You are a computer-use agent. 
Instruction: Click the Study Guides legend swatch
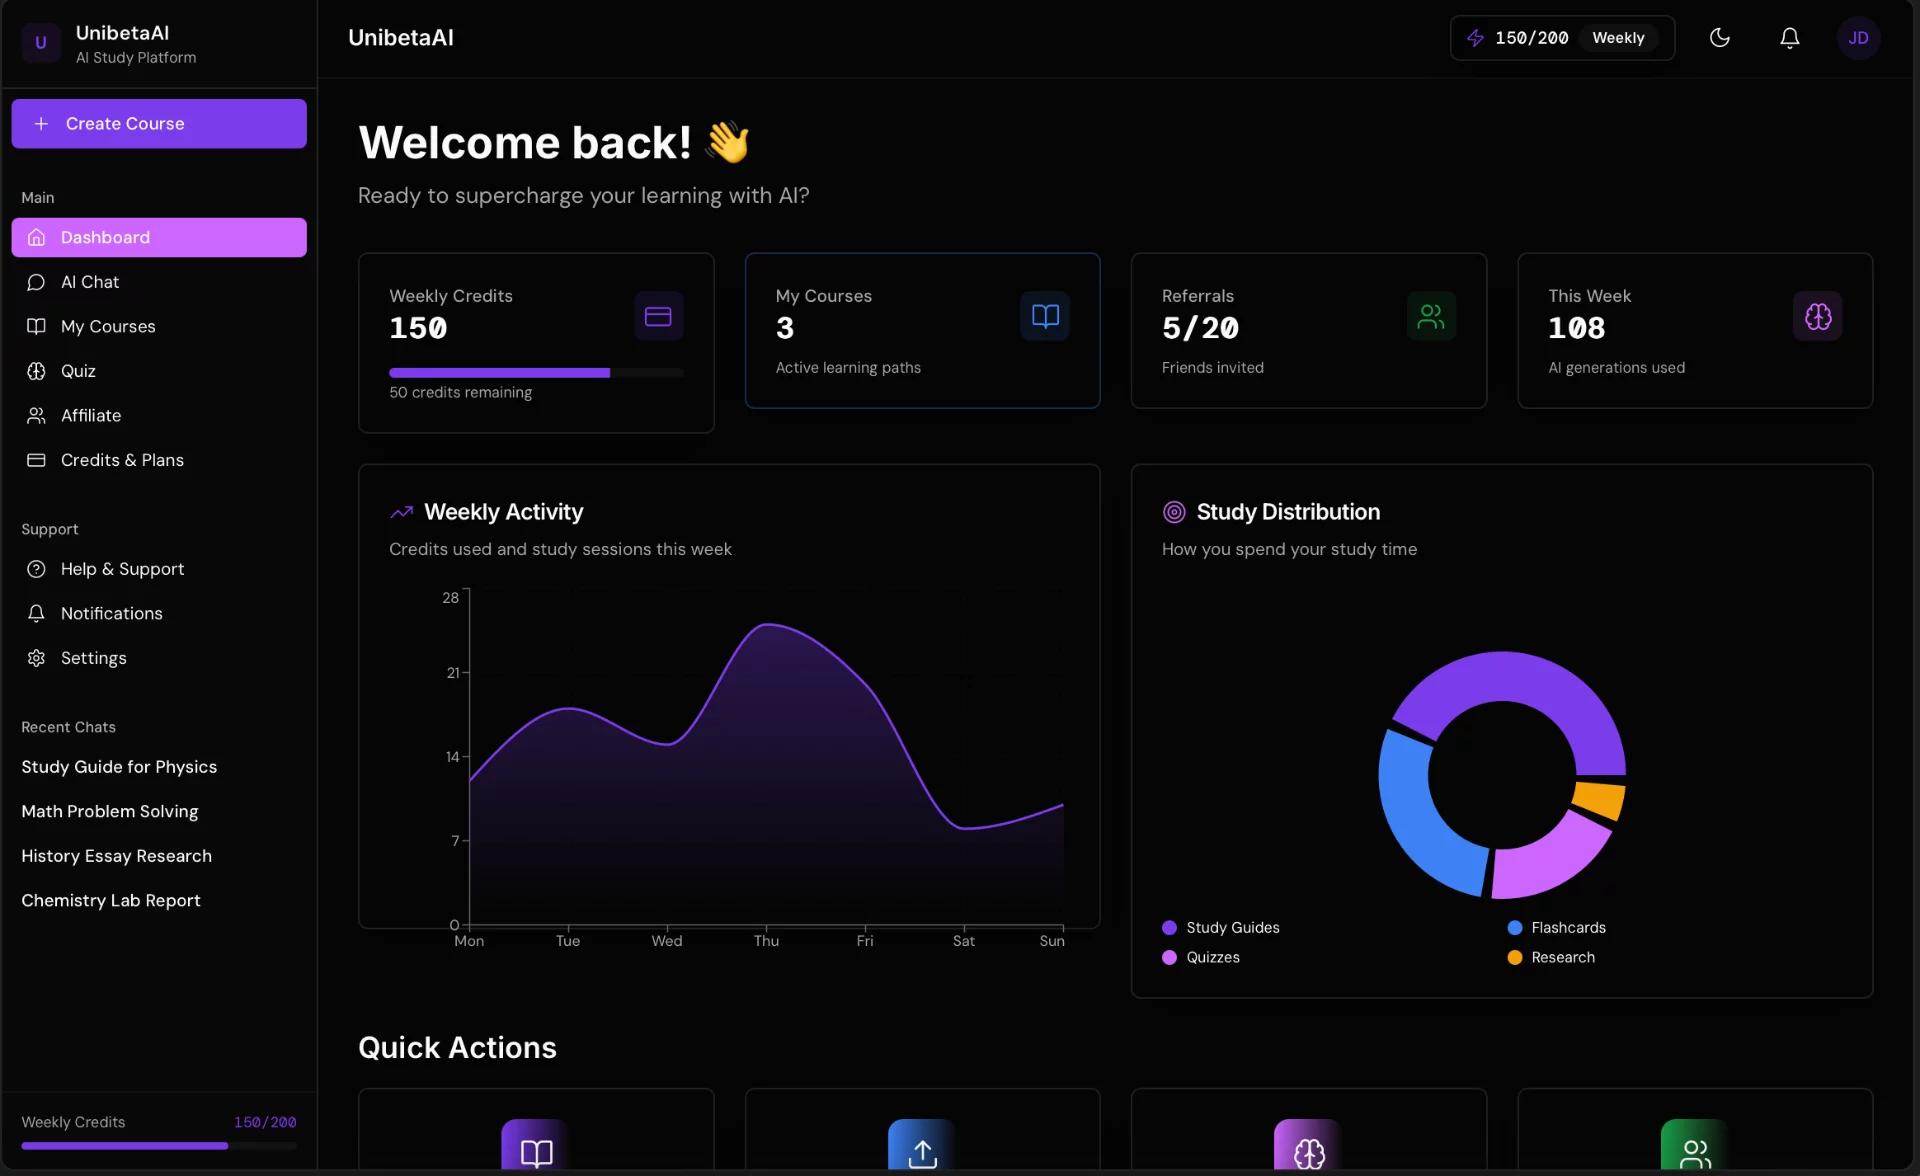pyautogui.click(x=1169, y=928)
